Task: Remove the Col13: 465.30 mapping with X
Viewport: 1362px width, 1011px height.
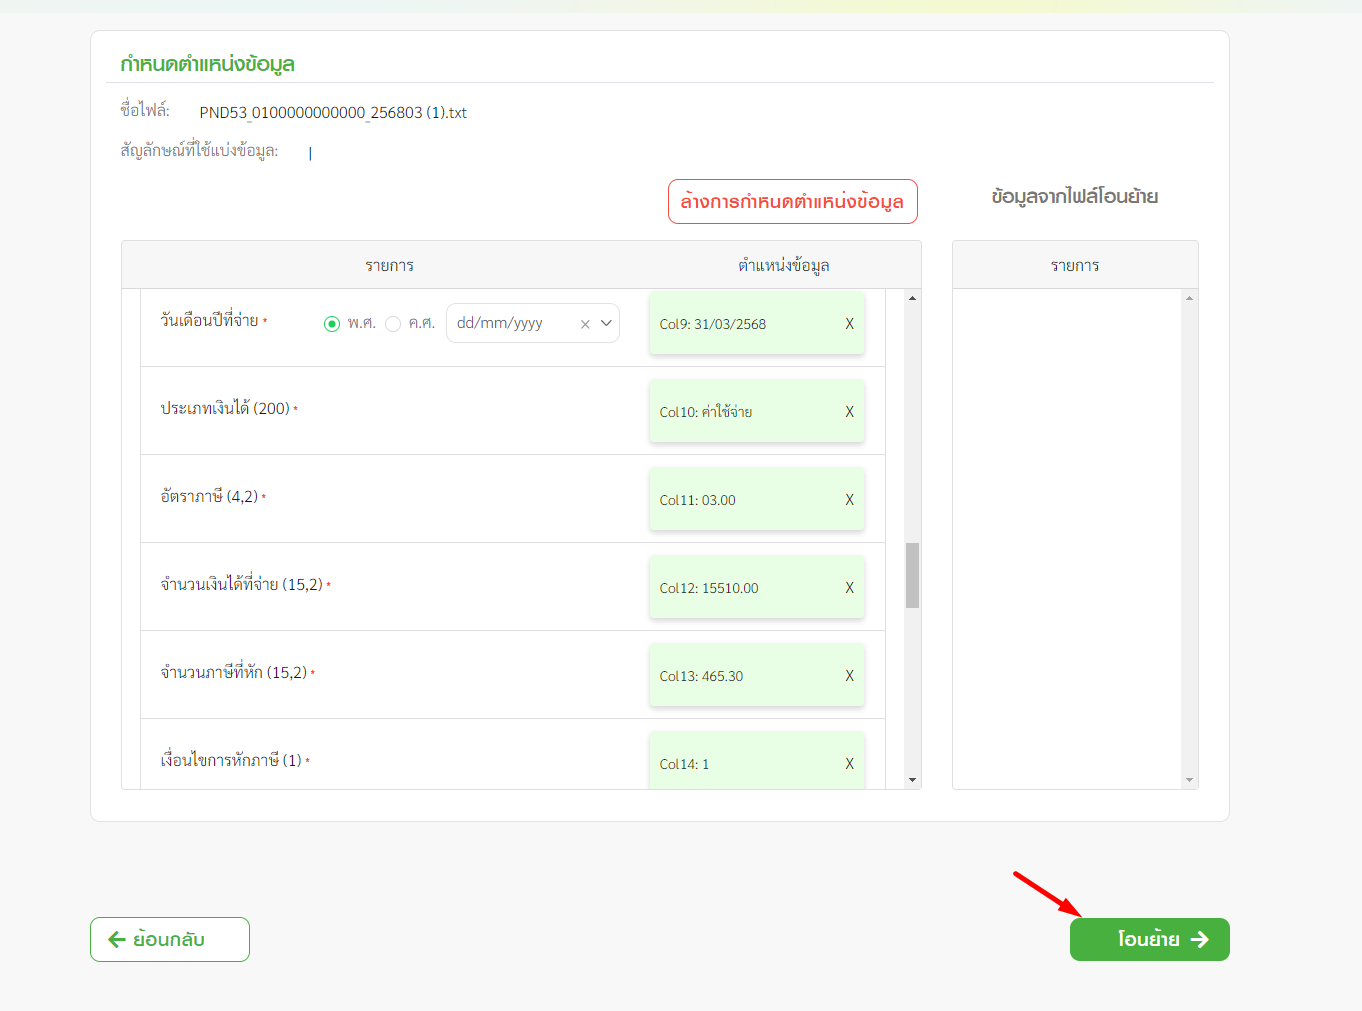Action: (849, 676)
